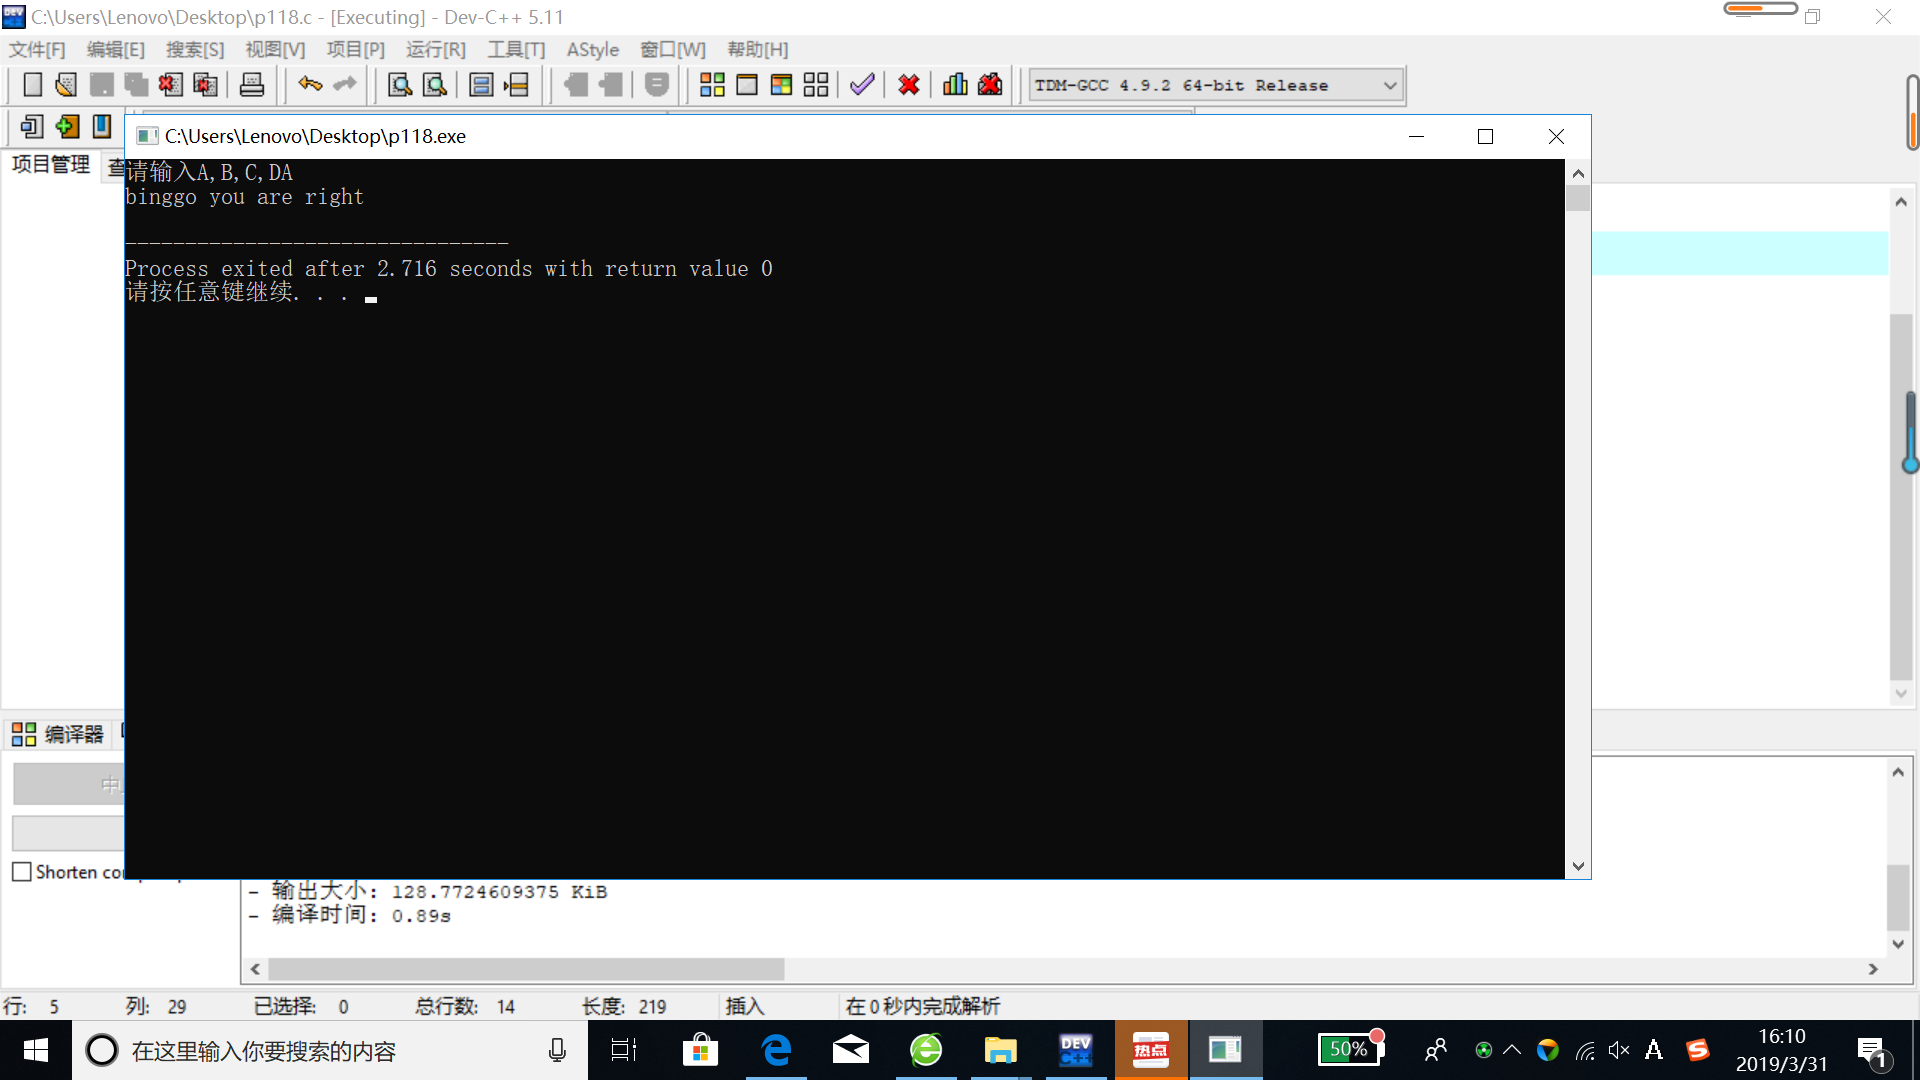Image resolution: width=1920 pixels, height=1080 pixels.
Task: Click the Compile and Run toolbar icon
Action: [781, 85]
